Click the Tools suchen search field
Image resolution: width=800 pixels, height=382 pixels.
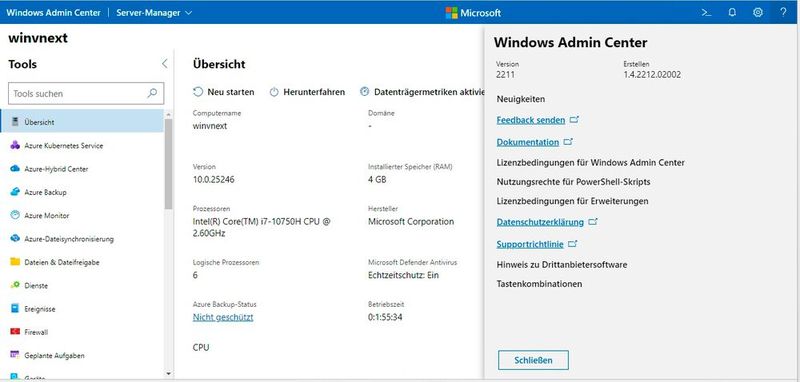(x=86, y=93)
